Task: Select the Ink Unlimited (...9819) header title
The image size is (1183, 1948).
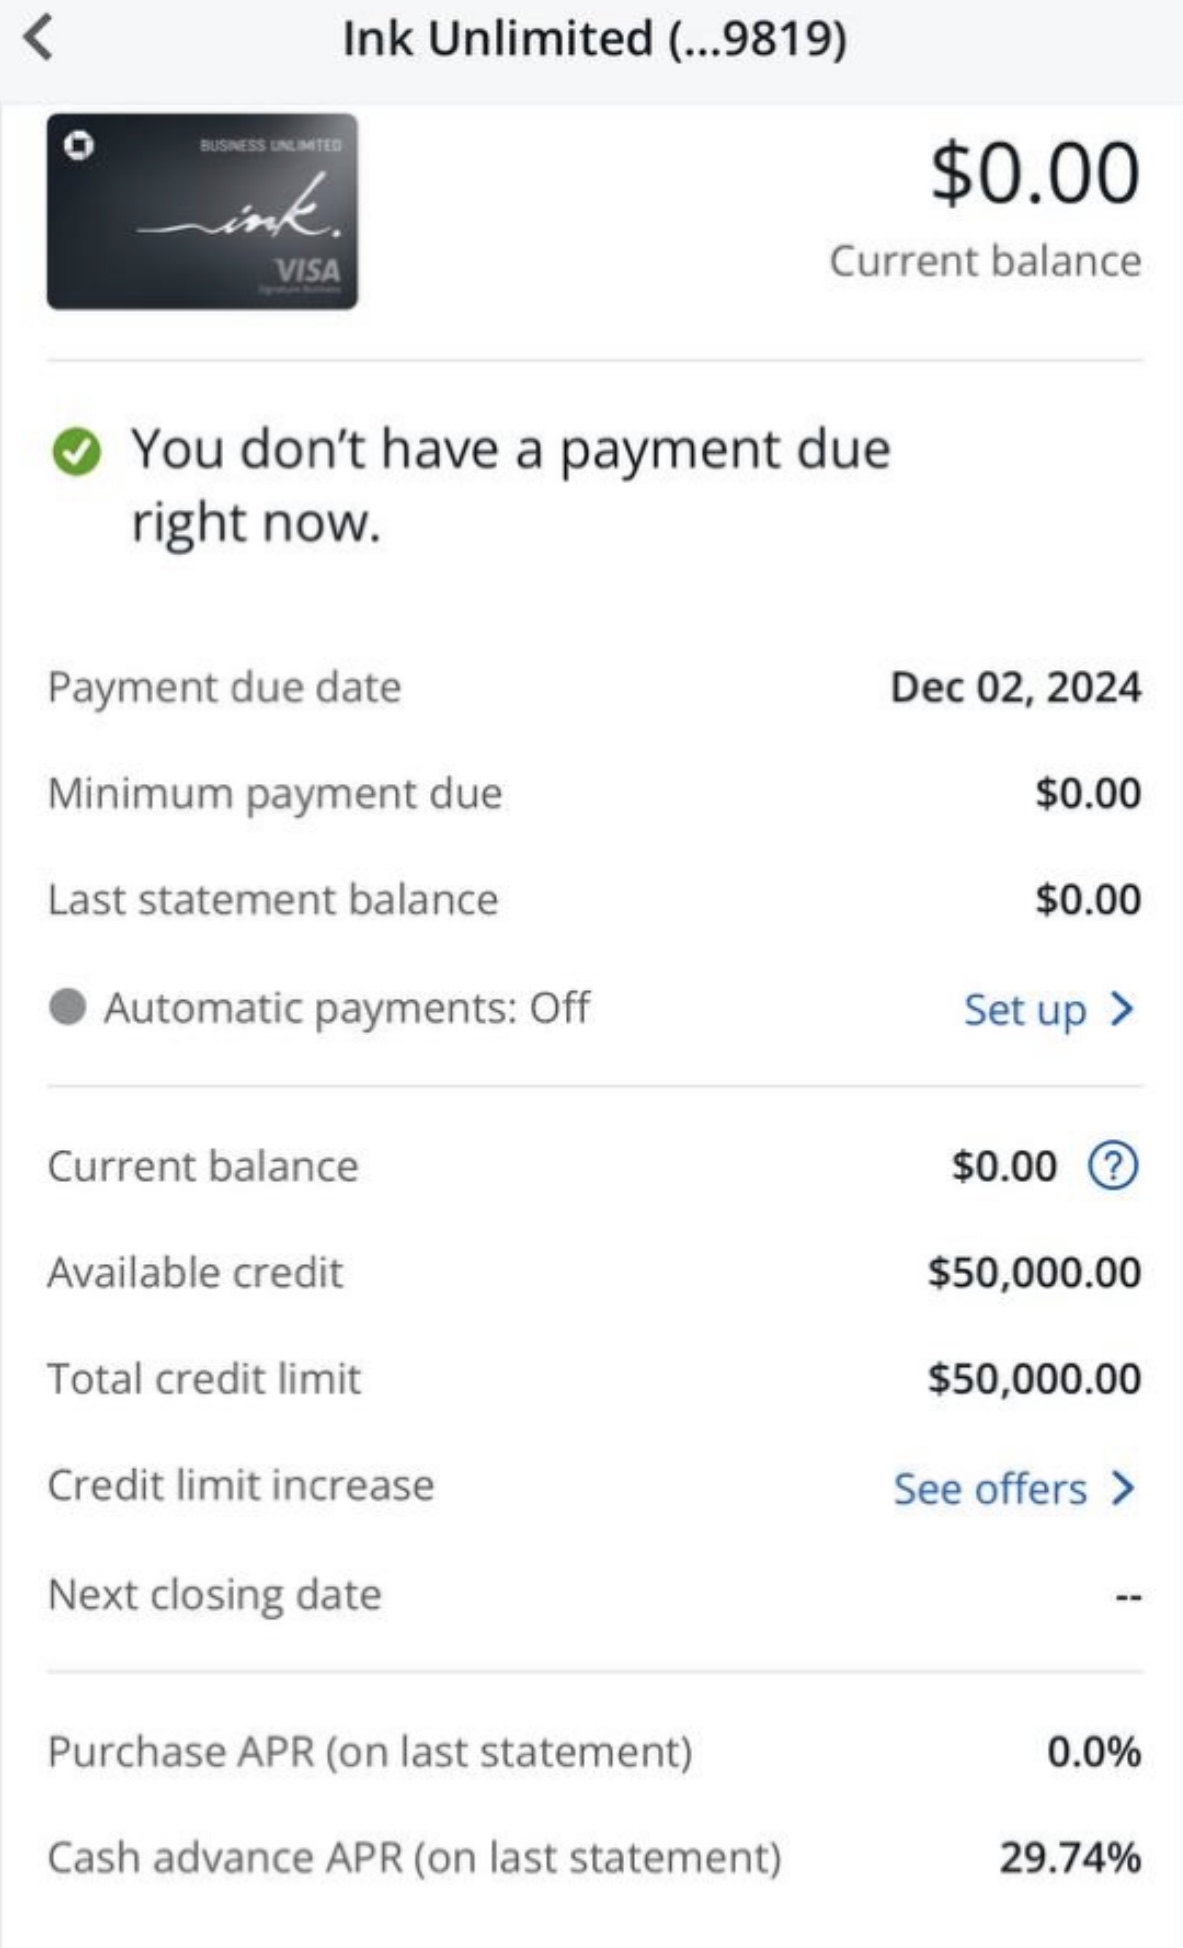Action: (x=595, y=40)
